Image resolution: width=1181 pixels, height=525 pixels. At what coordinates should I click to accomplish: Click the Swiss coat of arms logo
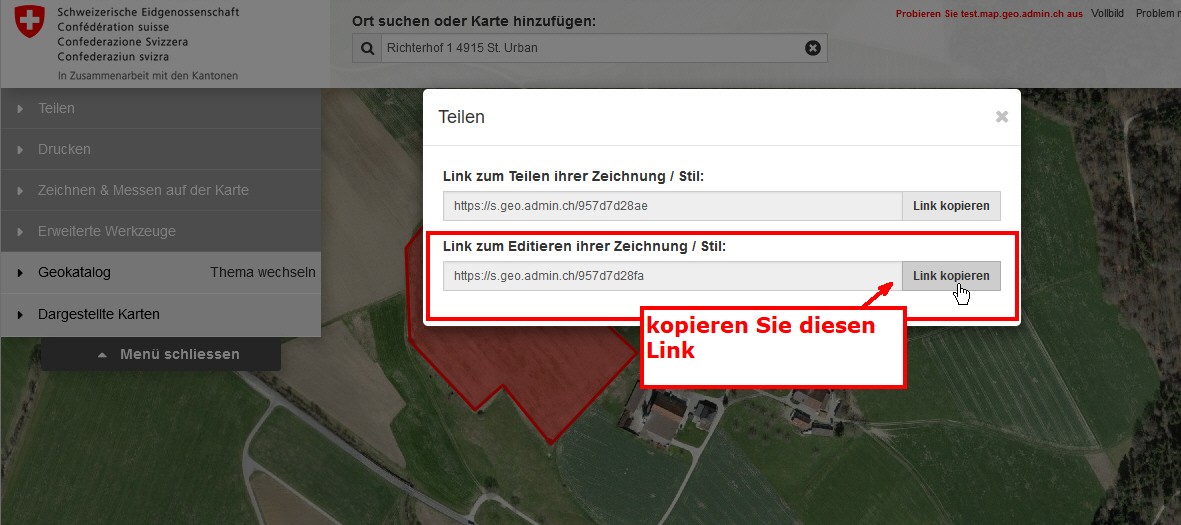(30, 21)
